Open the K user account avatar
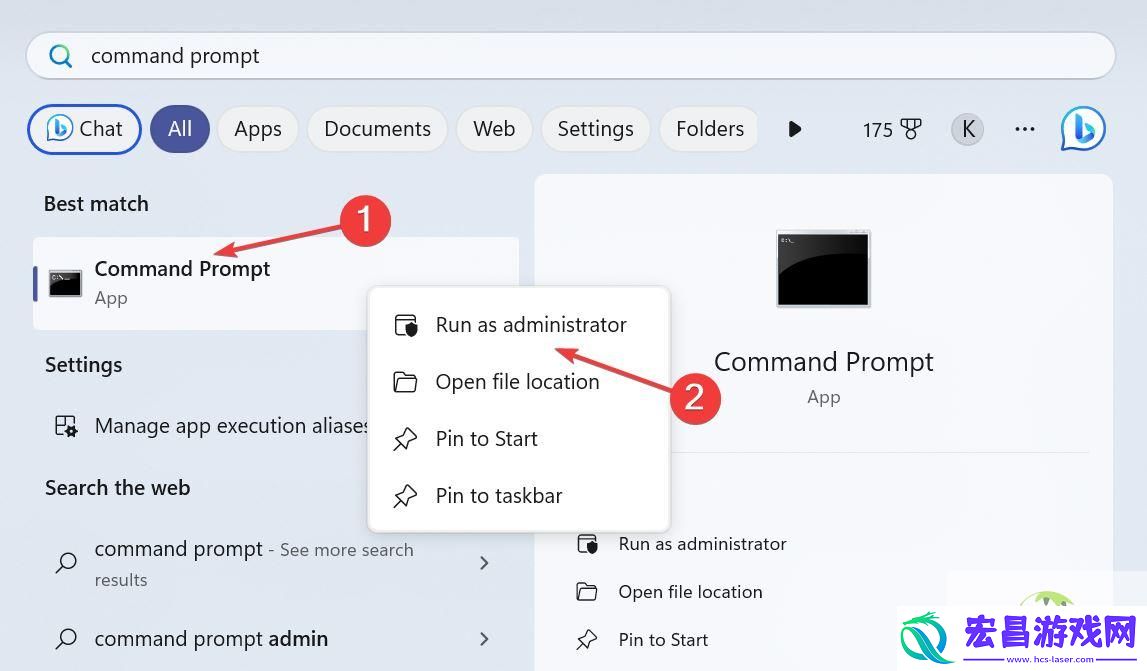This screenshot has height=671, width=1147. [x=967, y=130]
